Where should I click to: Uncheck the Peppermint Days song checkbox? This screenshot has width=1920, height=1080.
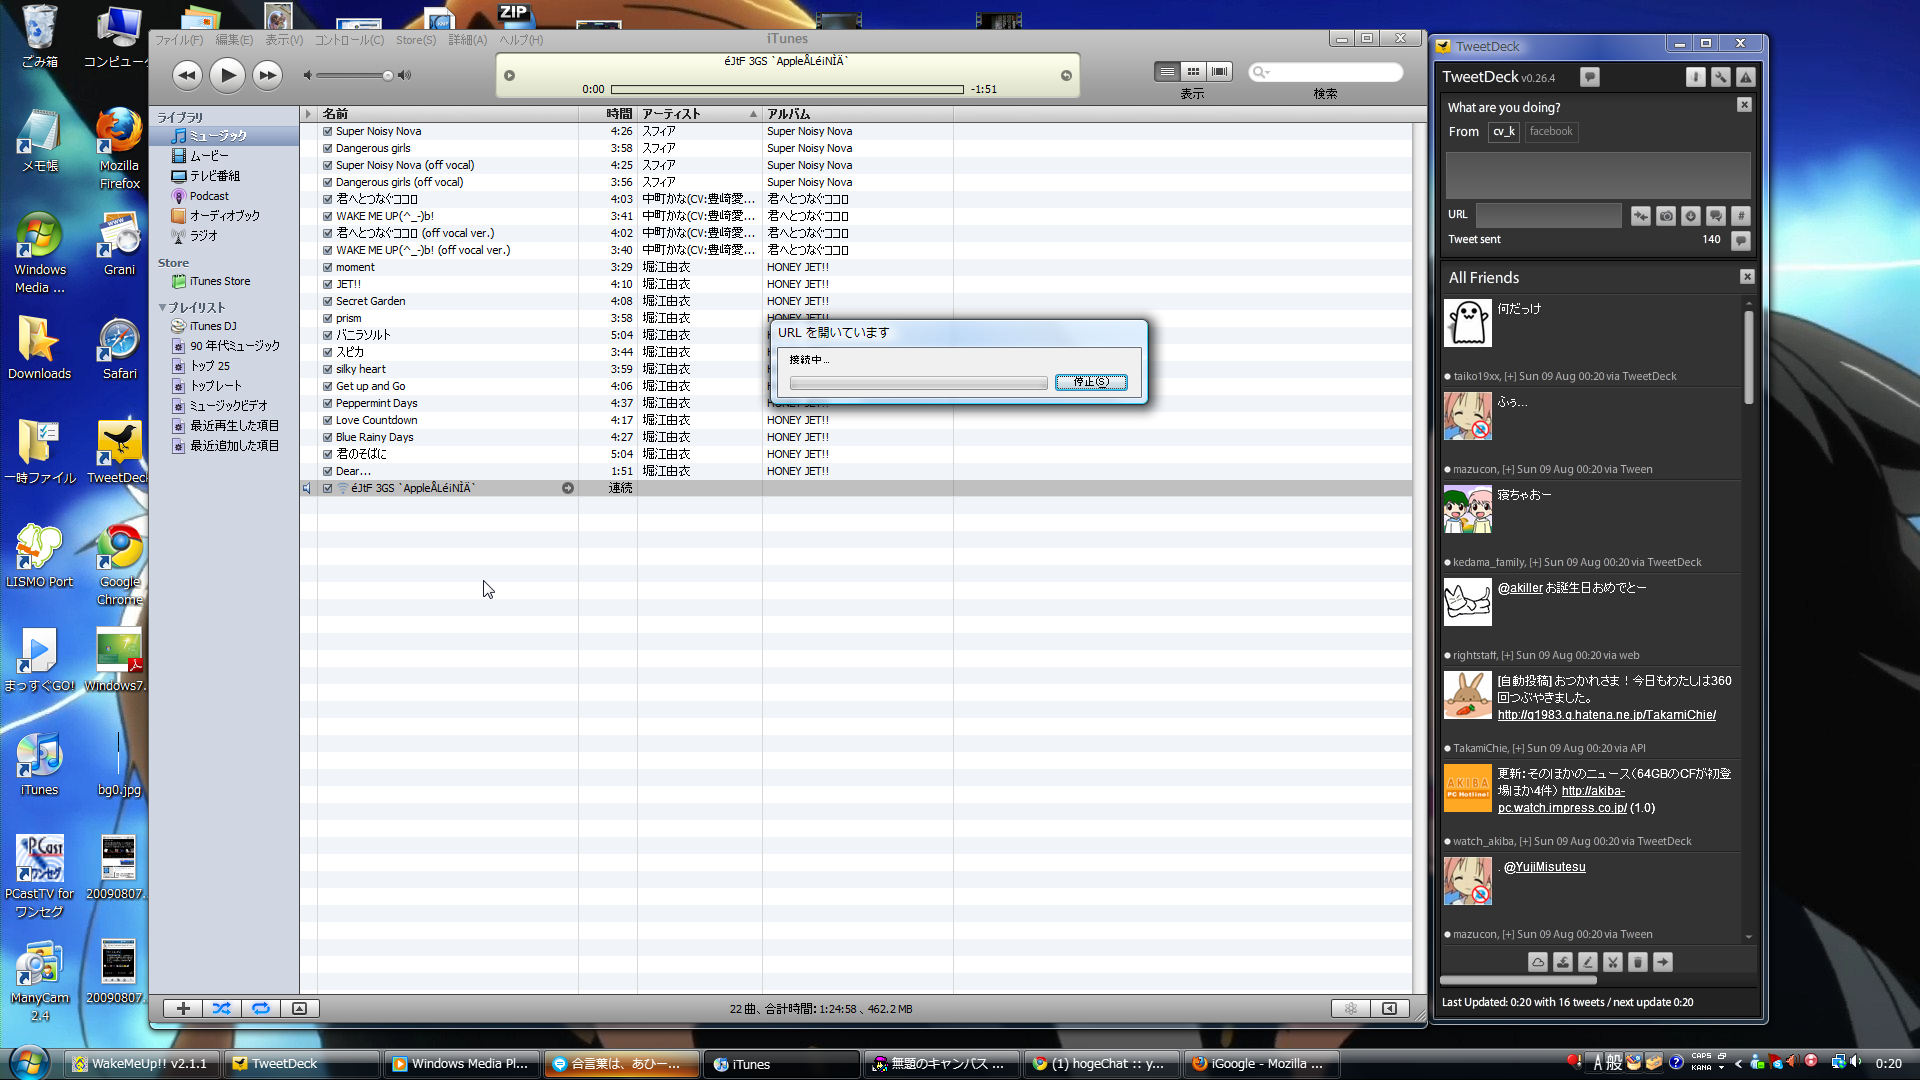pyautogui.click(x=327, y=403)
